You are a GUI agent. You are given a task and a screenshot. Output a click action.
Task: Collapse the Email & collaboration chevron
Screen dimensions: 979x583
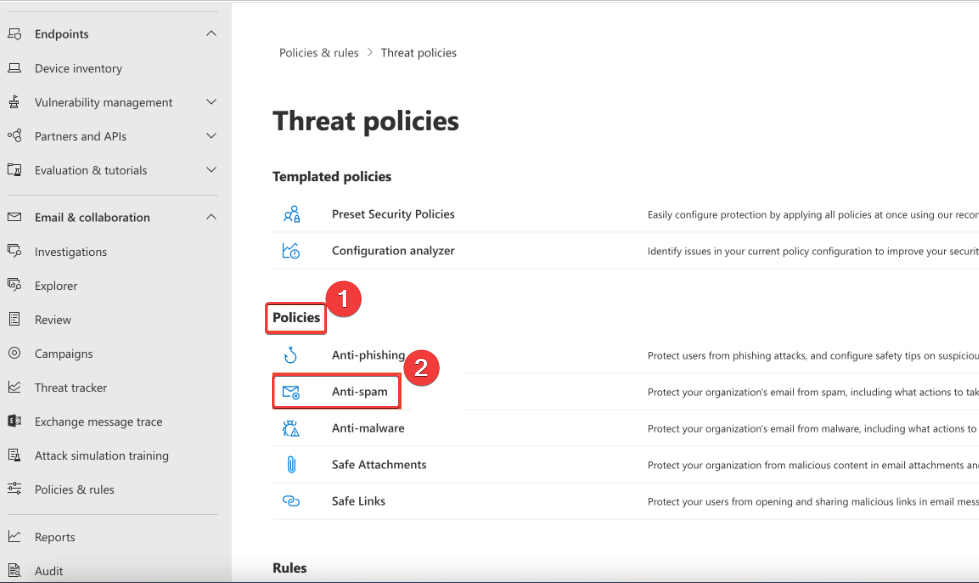click(211, 217)
